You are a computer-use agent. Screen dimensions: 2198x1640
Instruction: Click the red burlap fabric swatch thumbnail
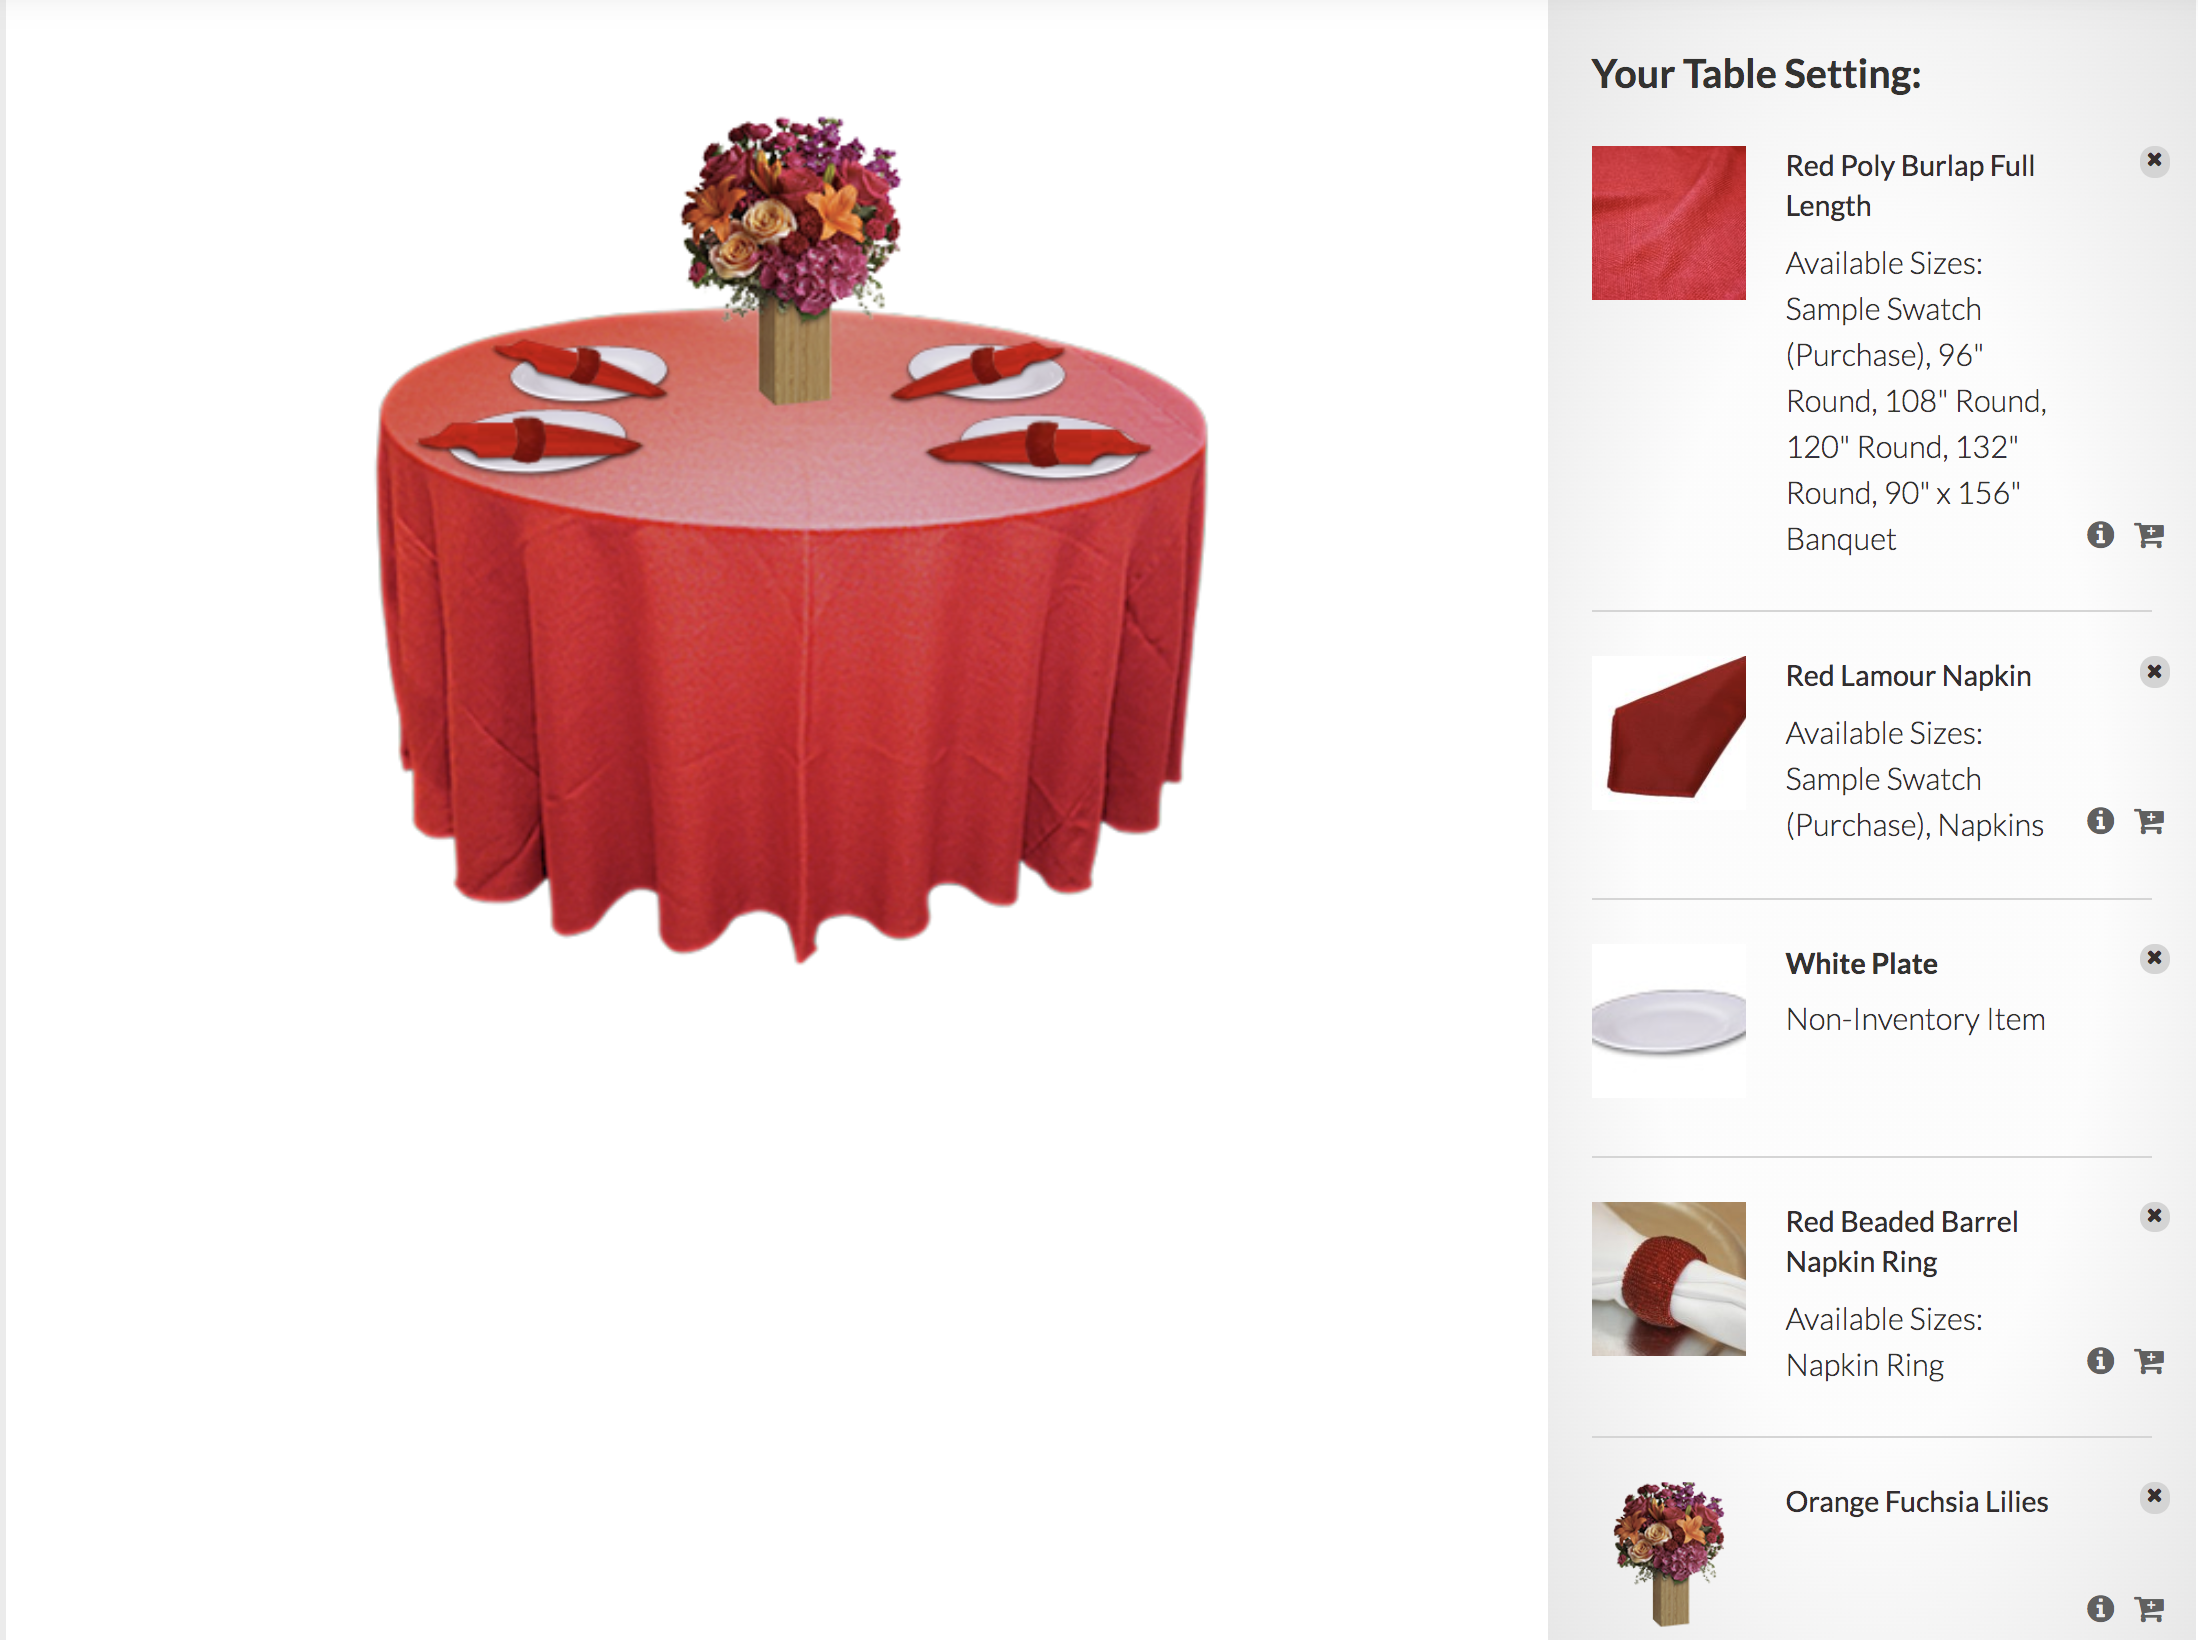(x=1668, y=223)
